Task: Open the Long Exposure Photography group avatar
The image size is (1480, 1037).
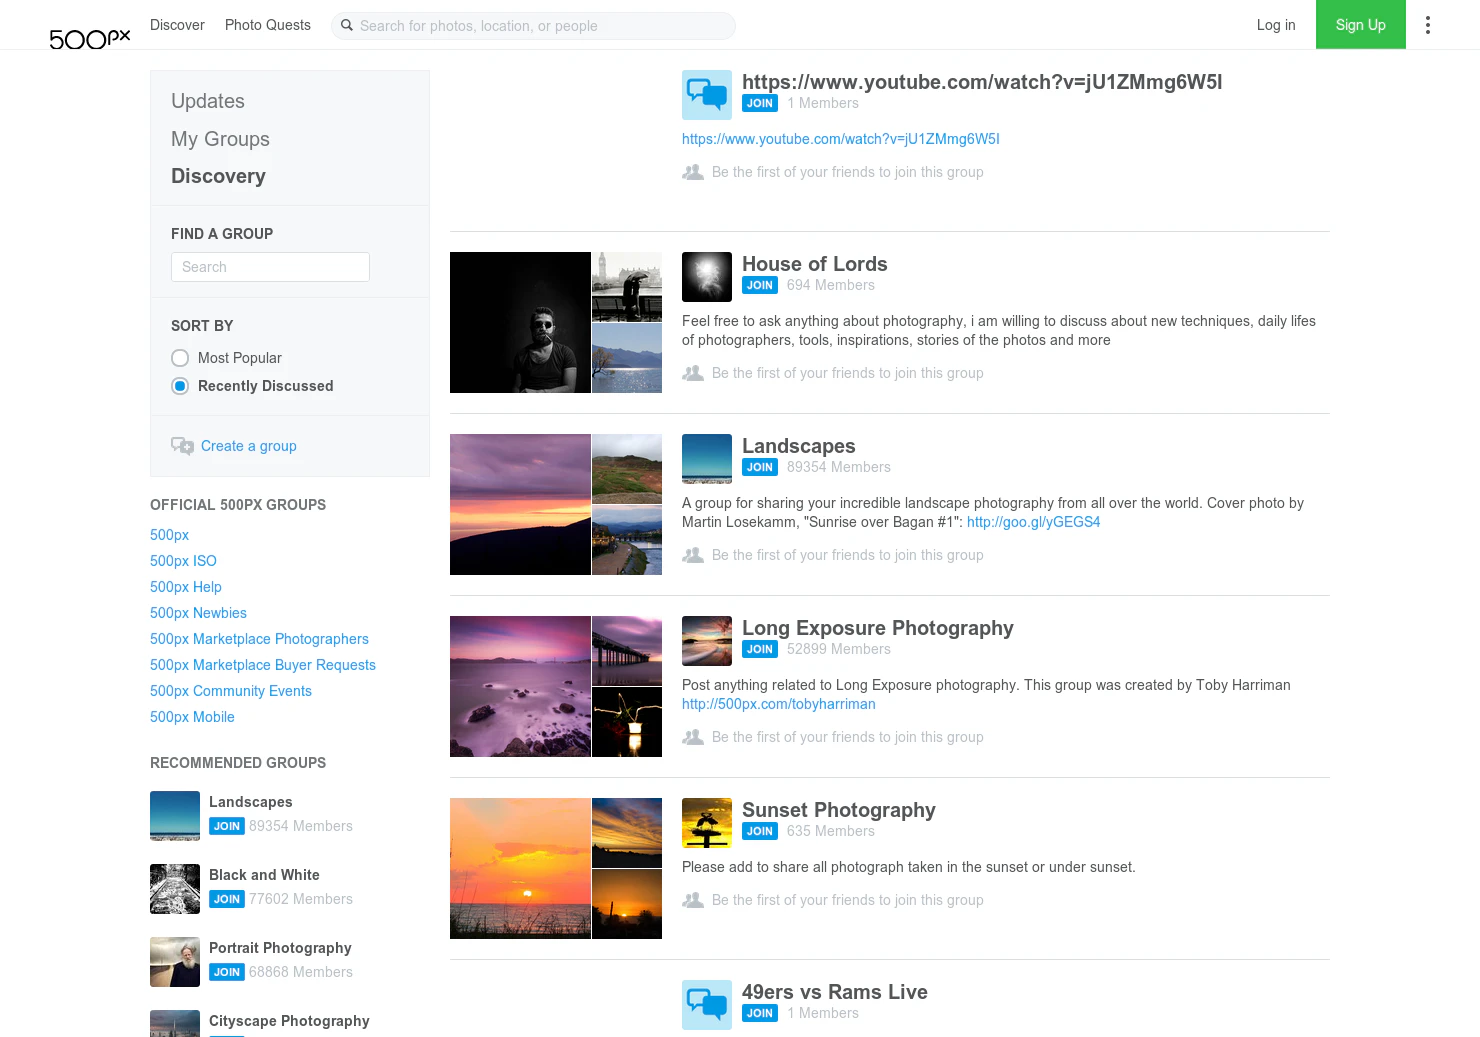Action: (x=707, y=641)
